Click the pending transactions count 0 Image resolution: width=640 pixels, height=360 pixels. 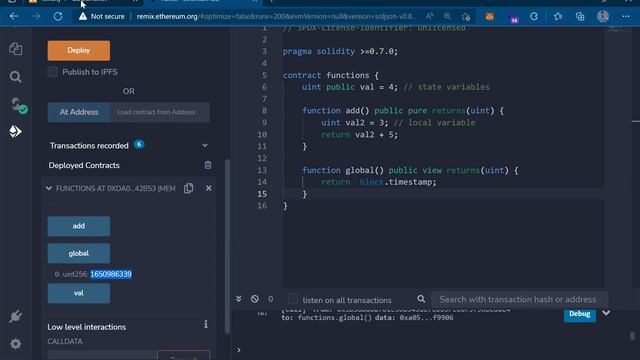point(271,299)
